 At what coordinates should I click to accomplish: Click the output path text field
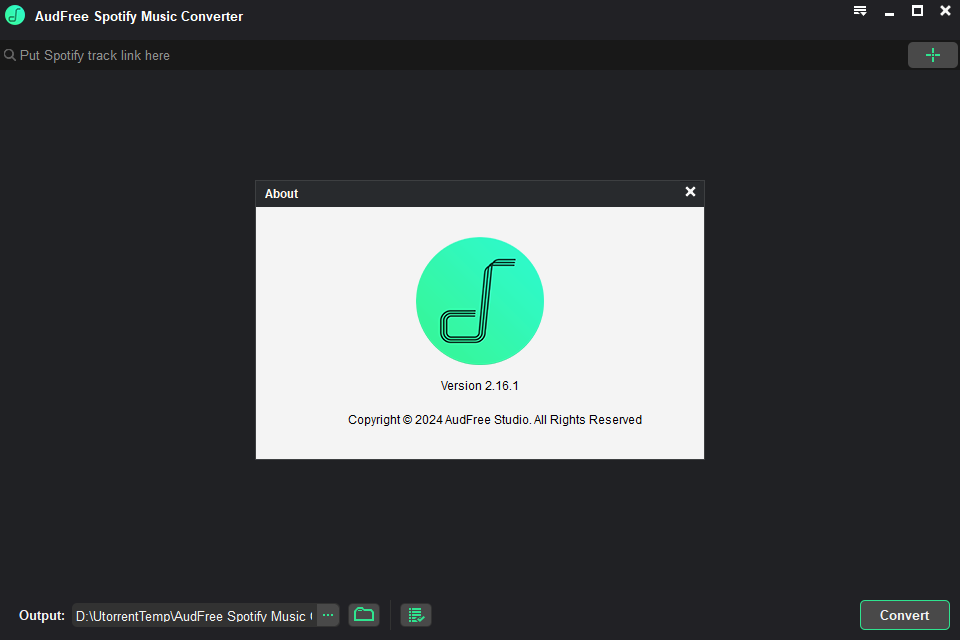[195, 615]
